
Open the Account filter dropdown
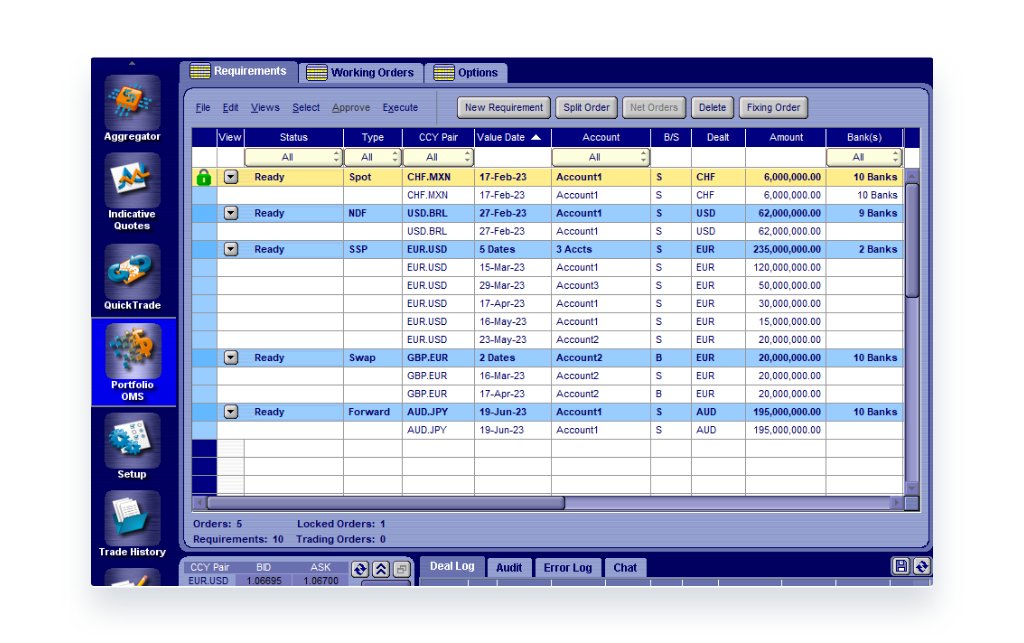[x=600, y=157]
